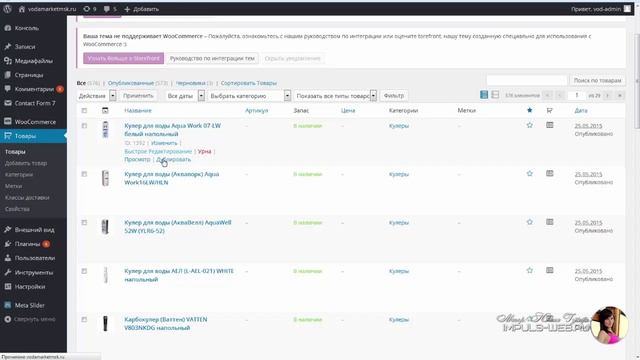640x360 pixels.
Task: Check the Aqua Work 07-LW row checkbox
Action: pyautogui.click(x=84, y=126)
